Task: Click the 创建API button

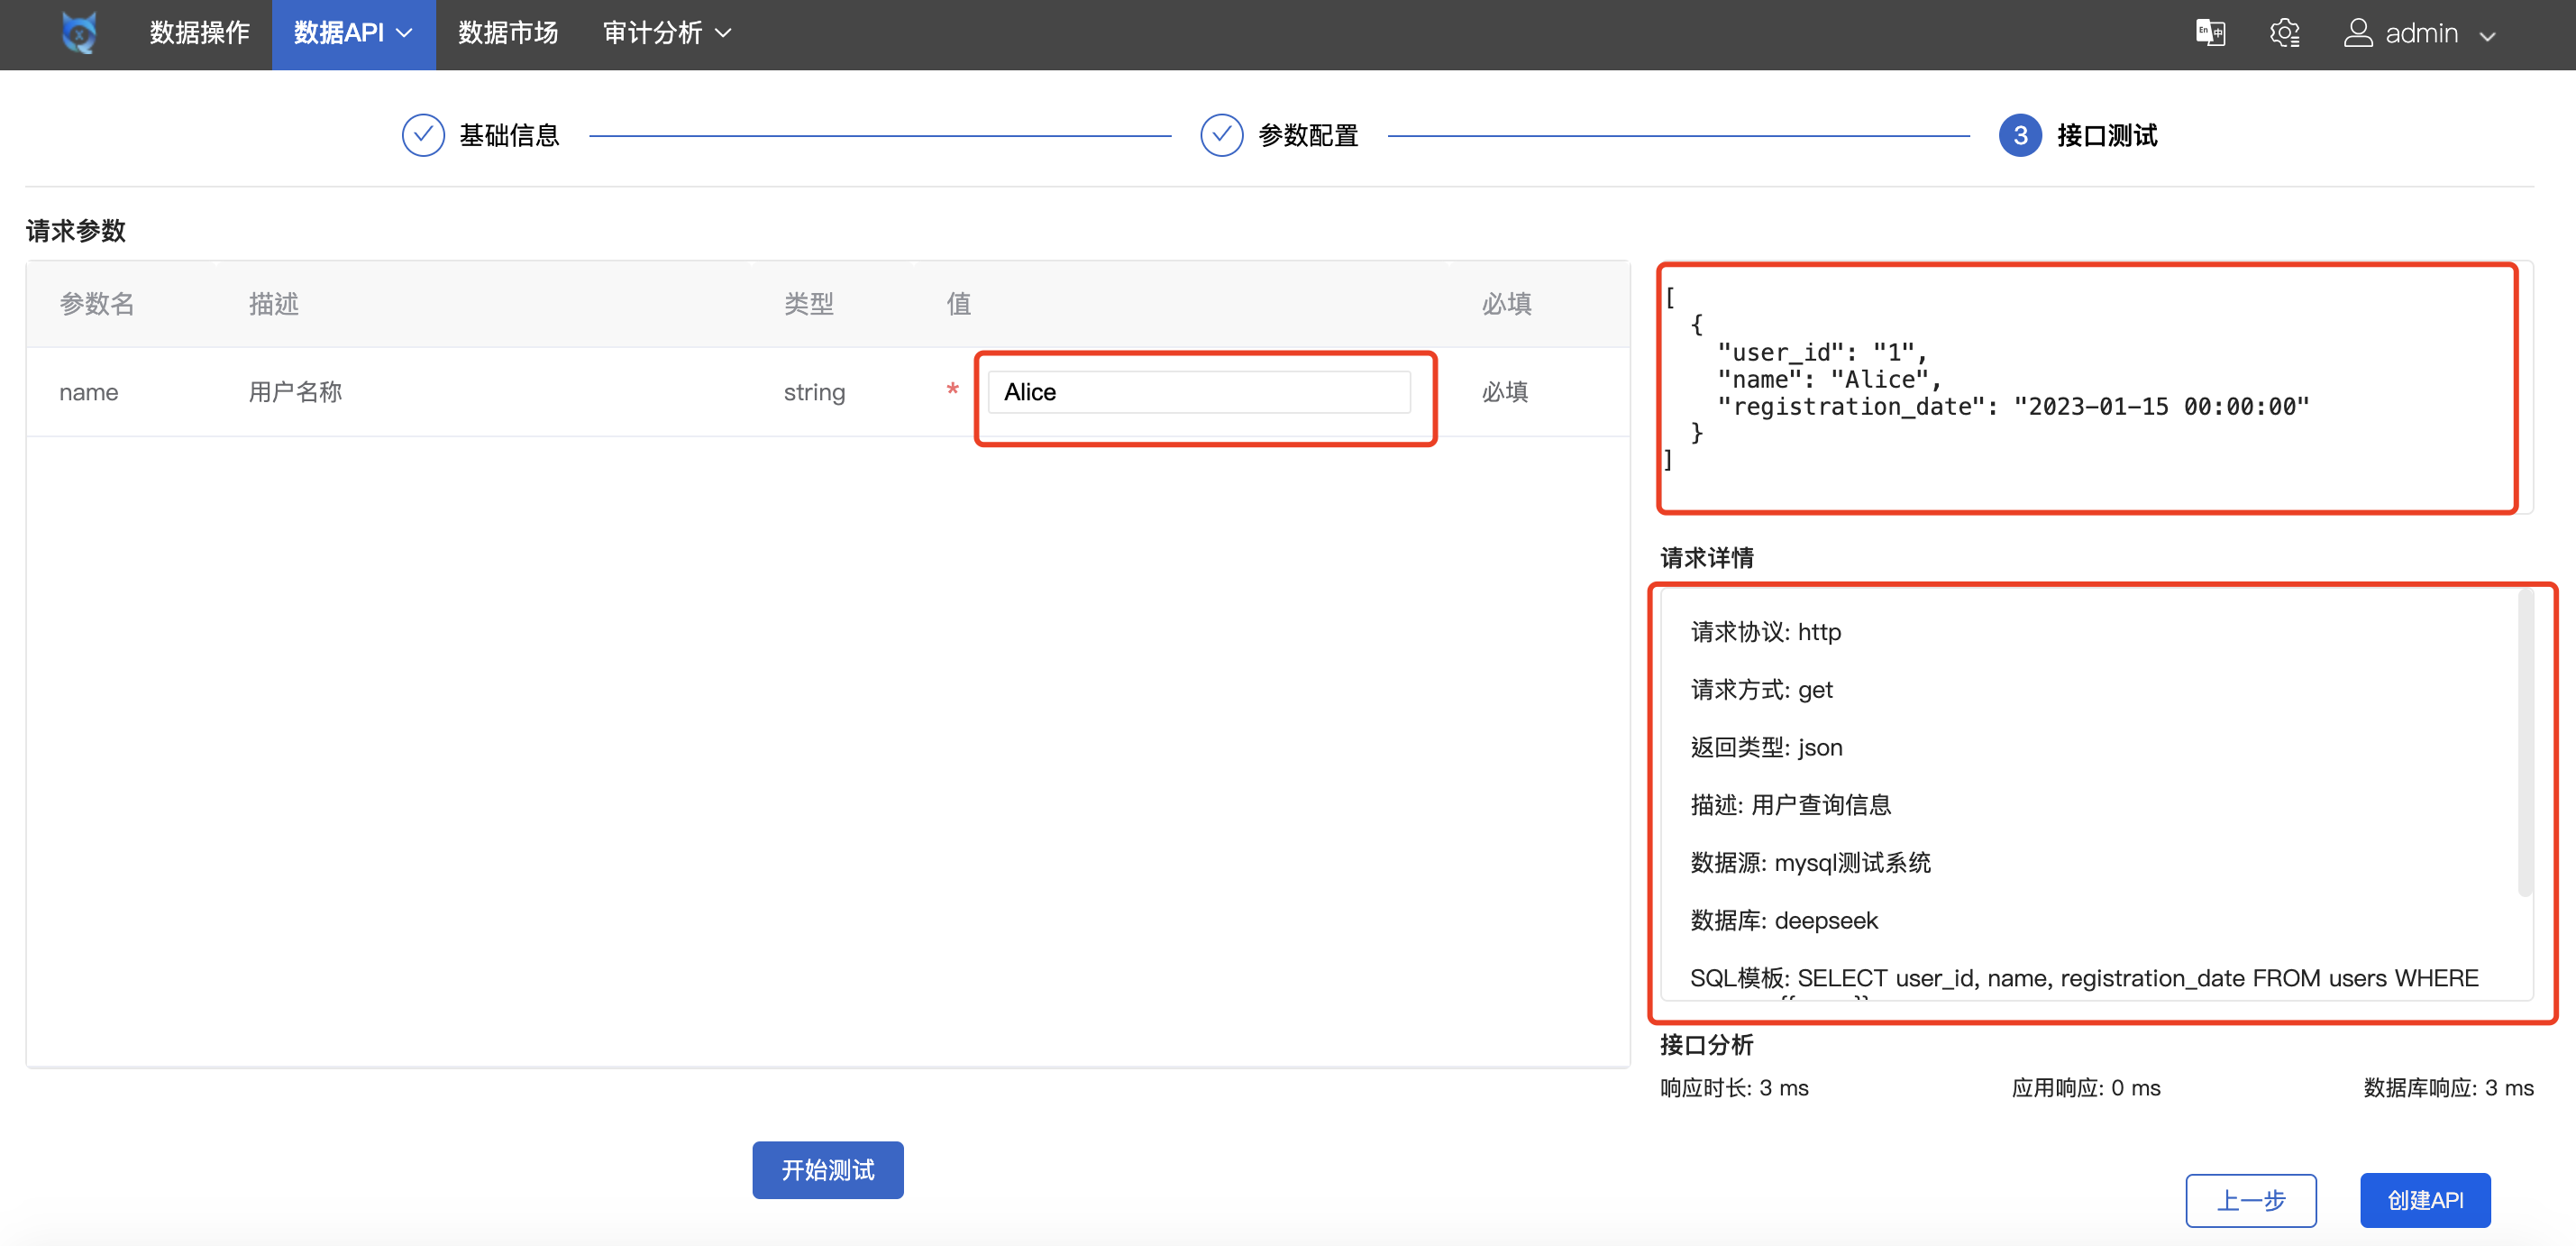Action: coord(2425,1200)
